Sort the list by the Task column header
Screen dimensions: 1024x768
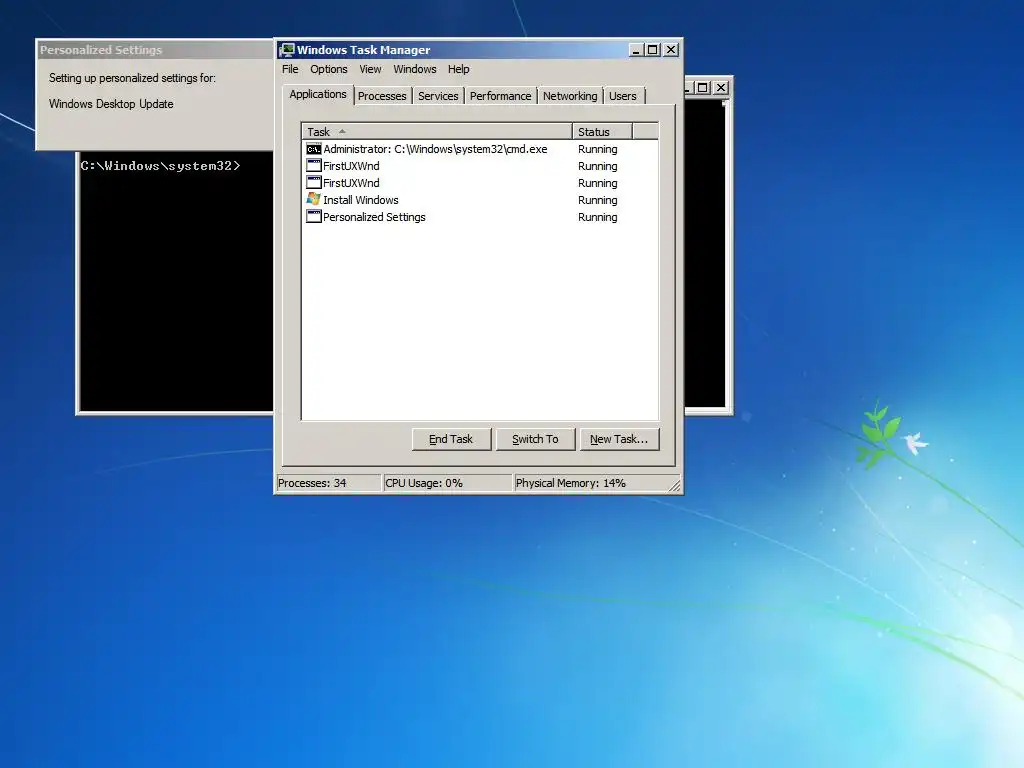(x=437, y=132)
